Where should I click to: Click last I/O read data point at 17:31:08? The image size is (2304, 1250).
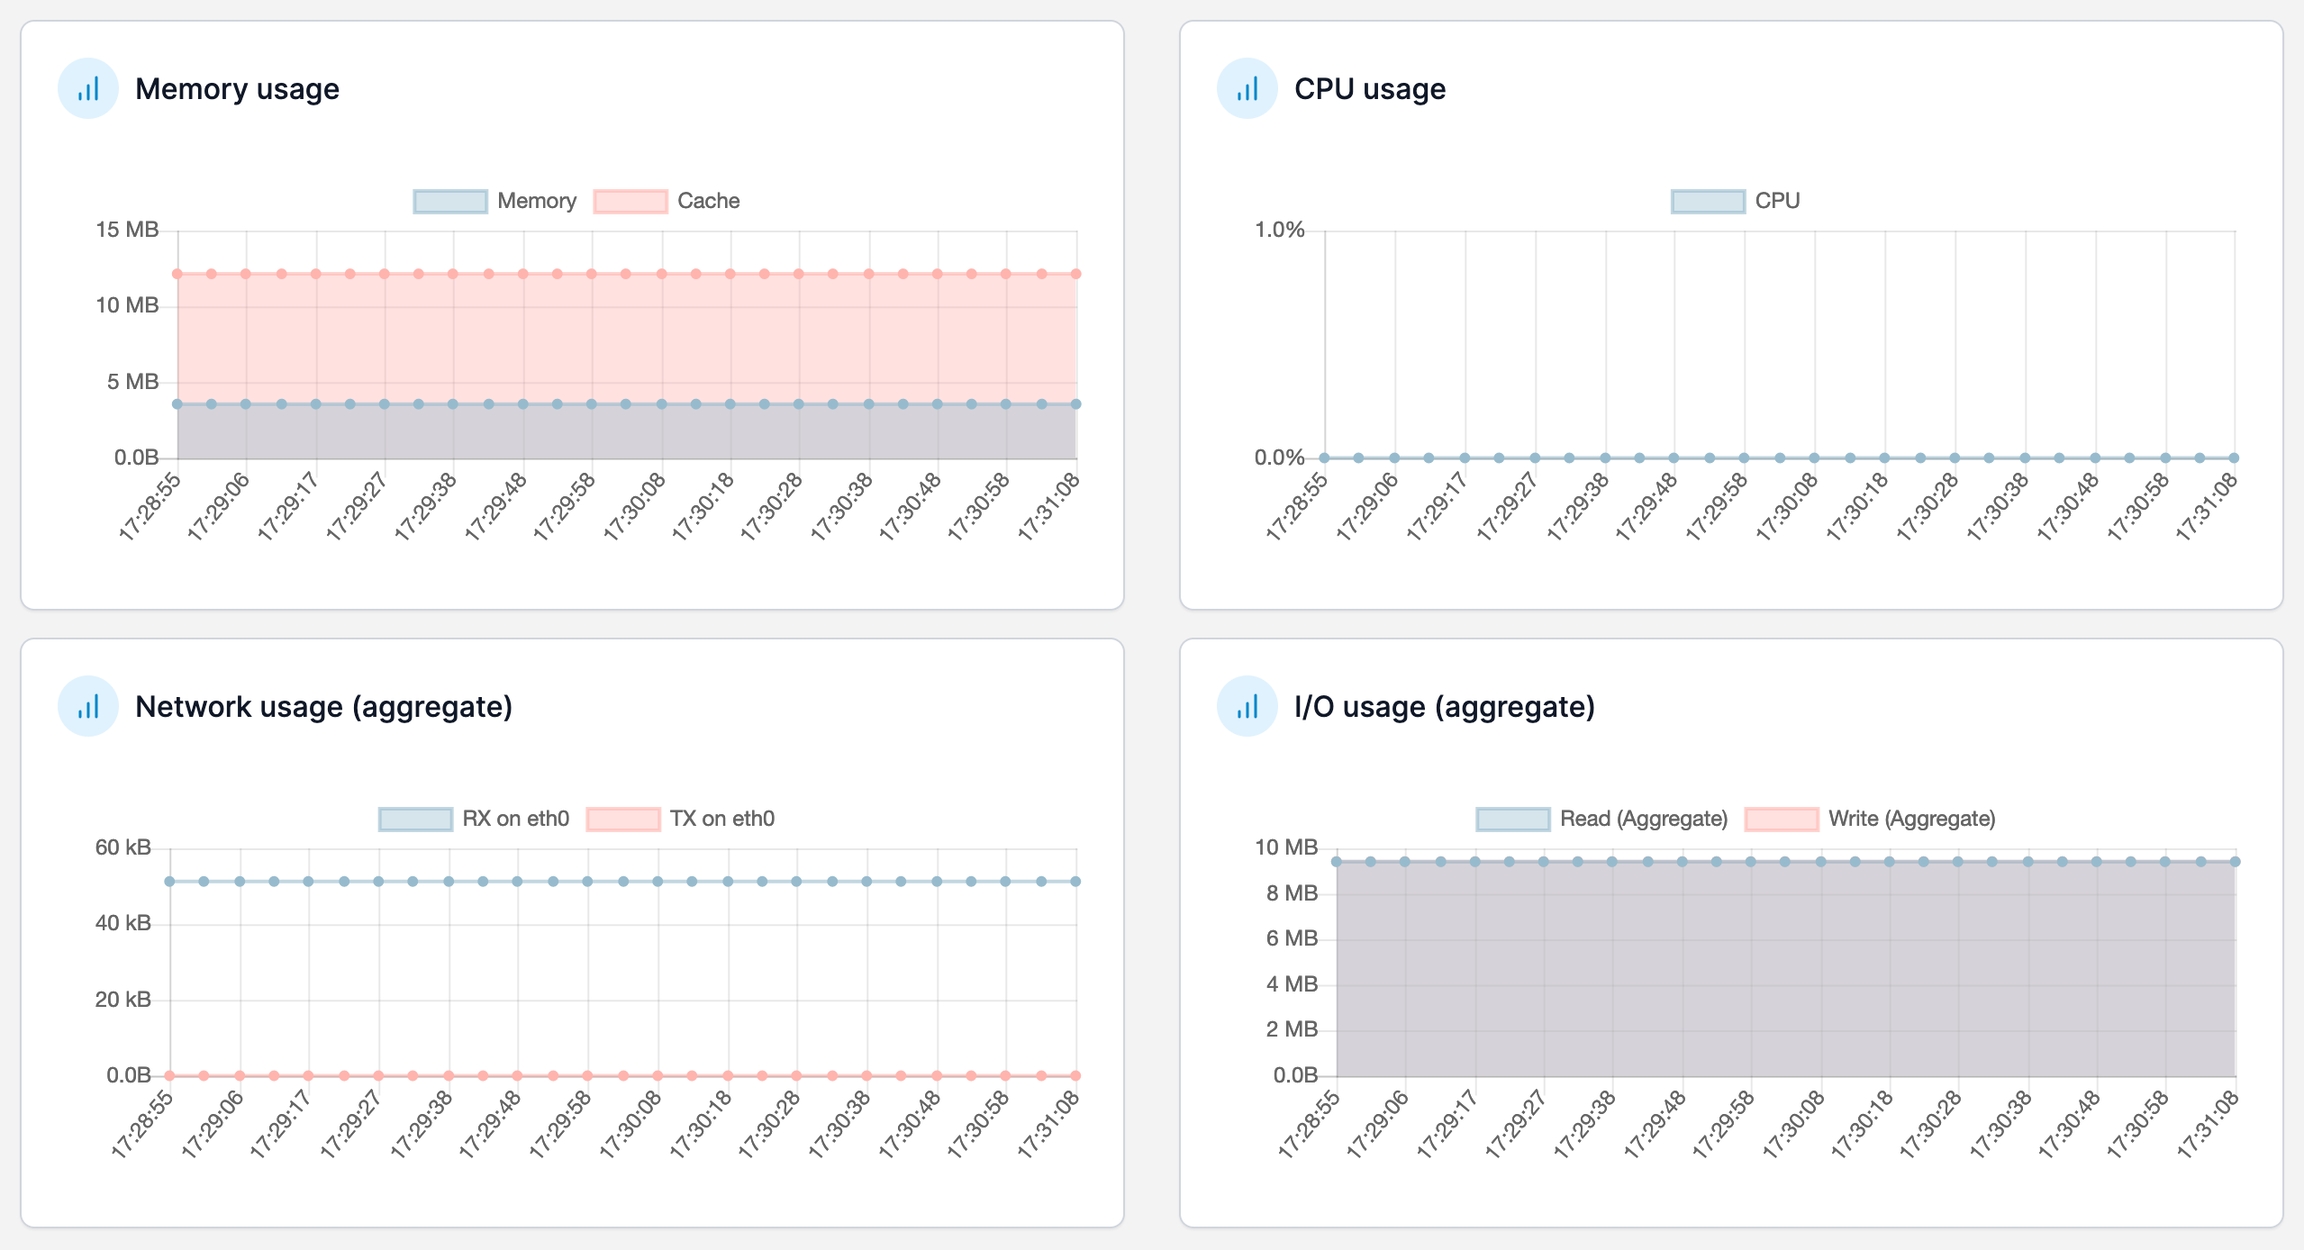click(2235, 861)
